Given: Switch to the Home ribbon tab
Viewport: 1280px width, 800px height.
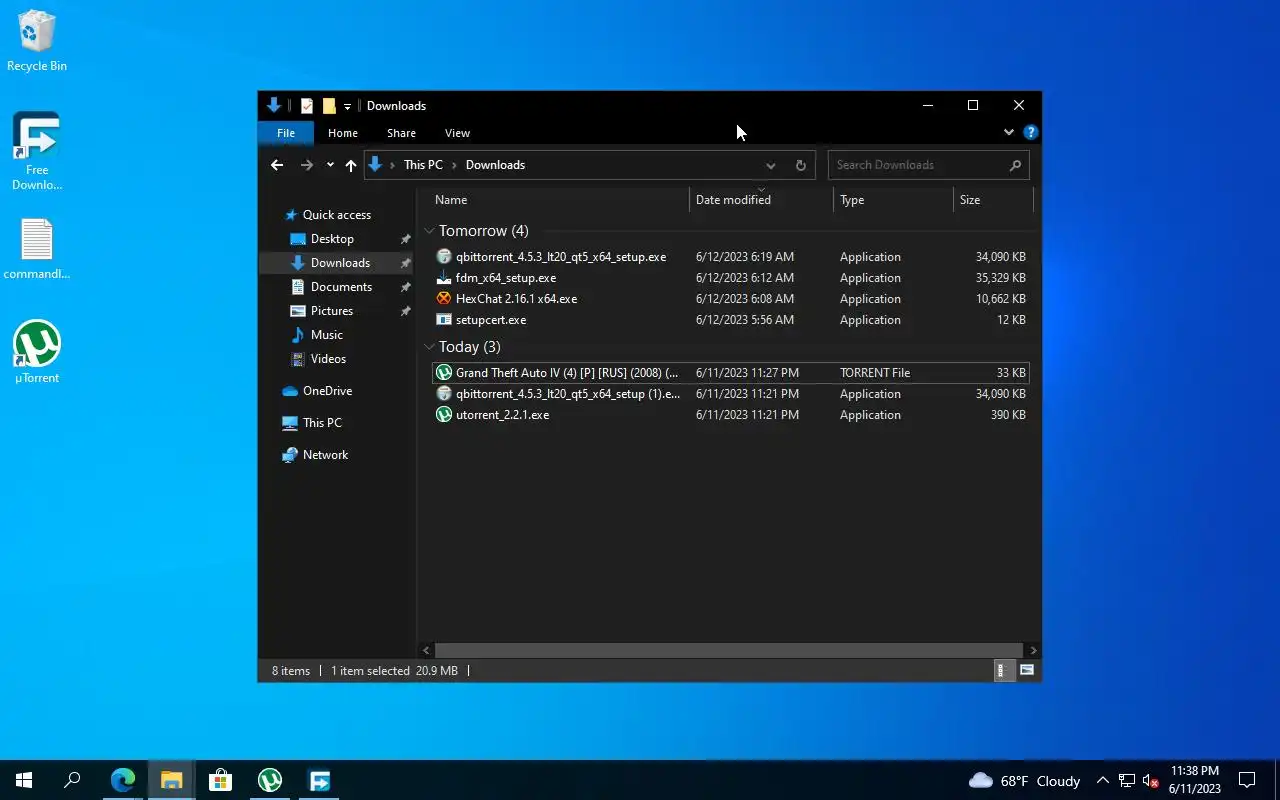Looking at the screenshot, I should point(343,133).
